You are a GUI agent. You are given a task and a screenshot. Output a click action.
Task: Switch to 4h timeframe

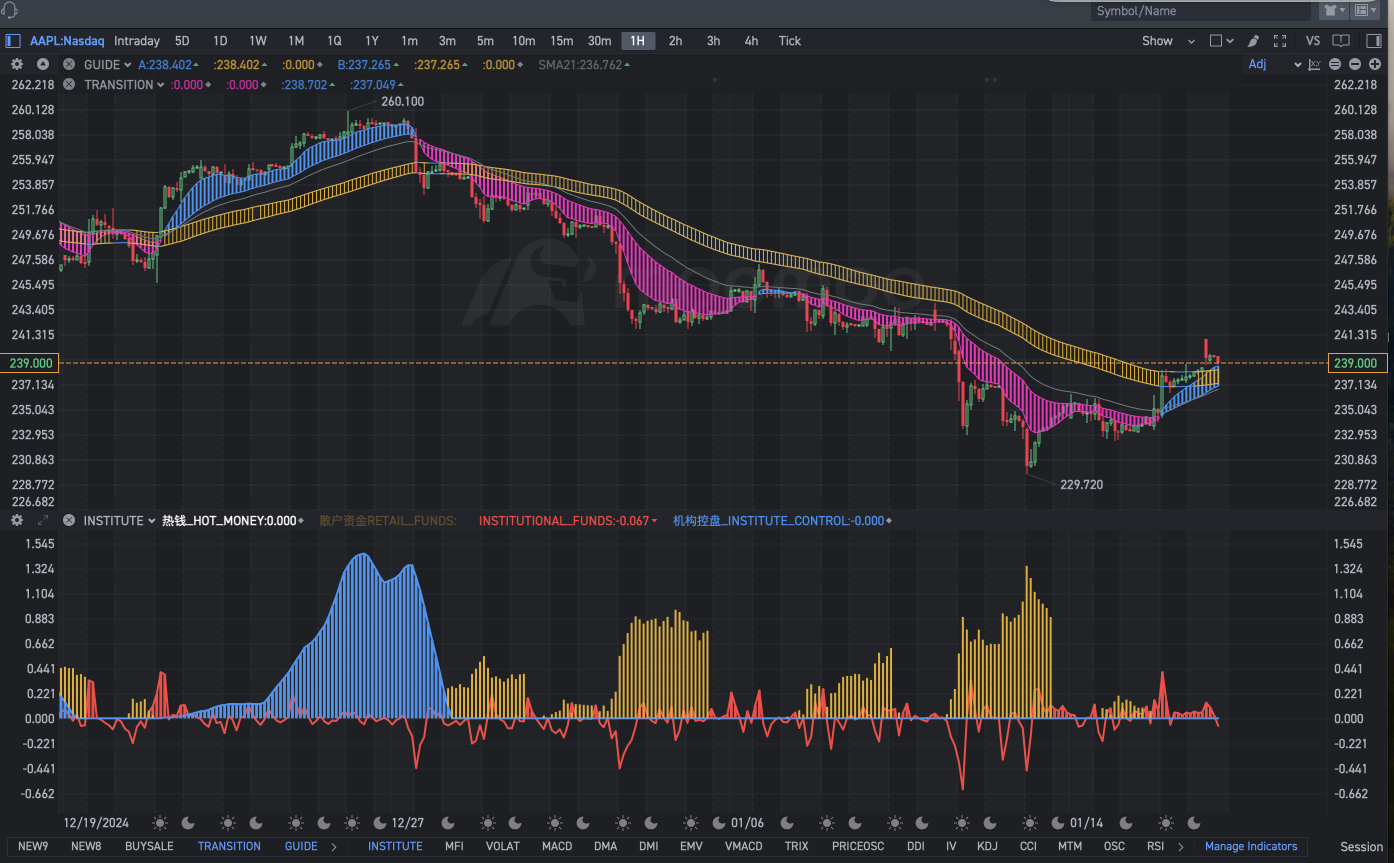[x=751, y=41]
